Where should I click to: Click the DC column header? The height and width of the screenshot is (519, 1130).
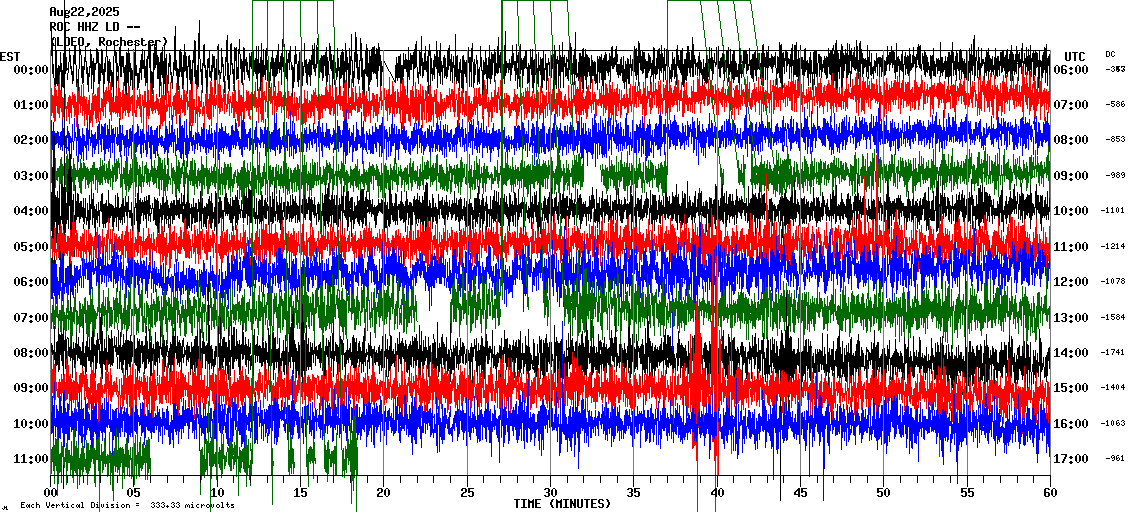1110,54
